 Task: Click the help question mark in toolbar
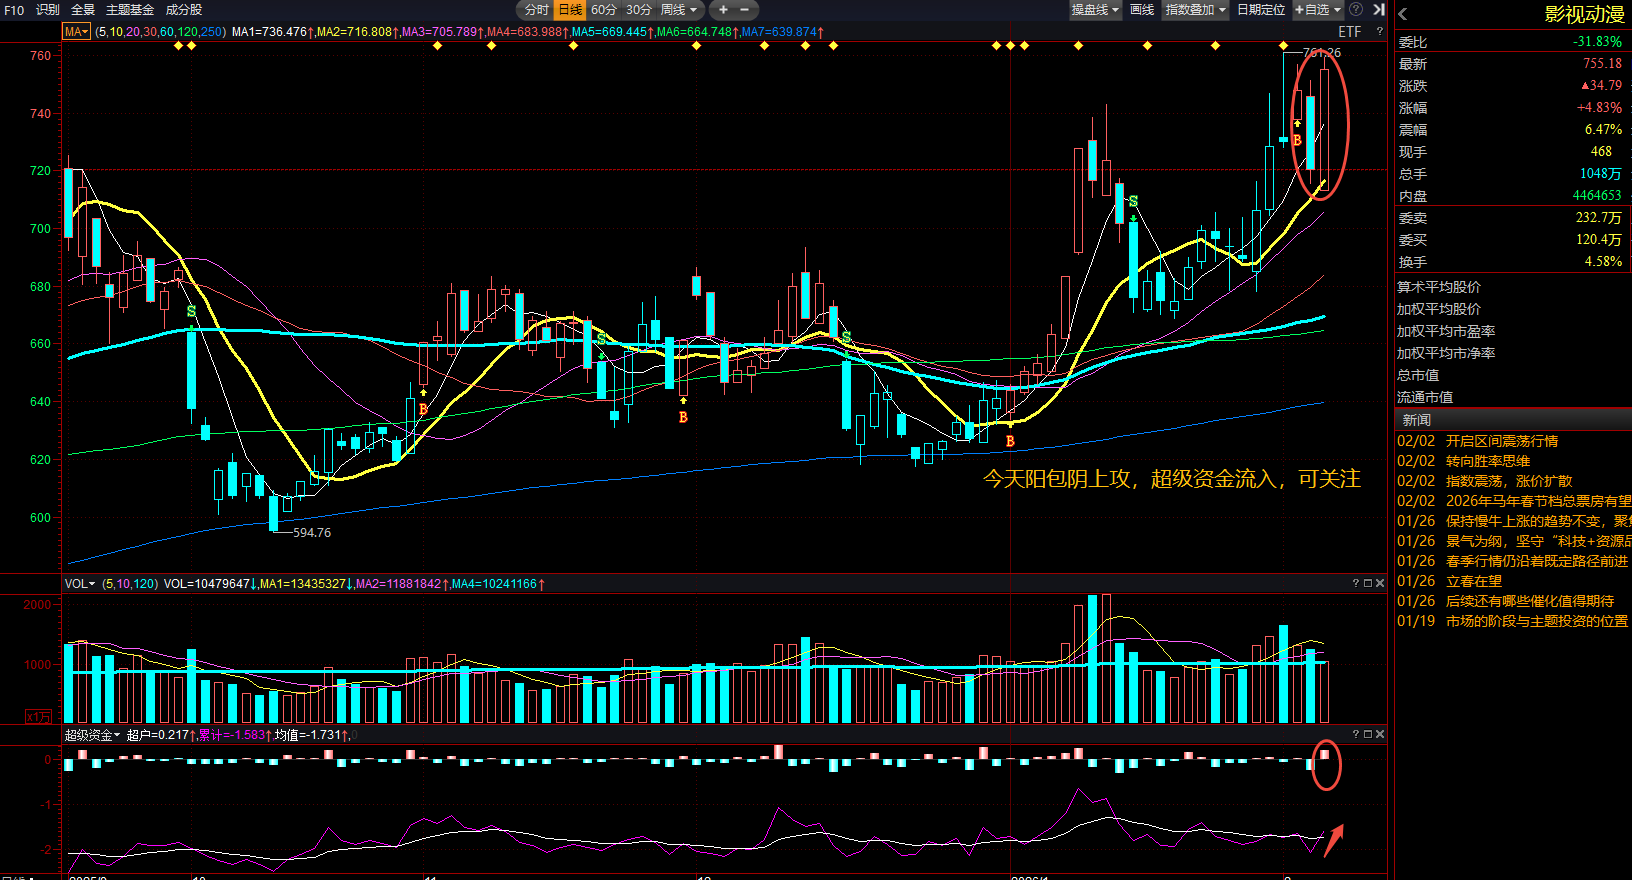pos(1356,9)
